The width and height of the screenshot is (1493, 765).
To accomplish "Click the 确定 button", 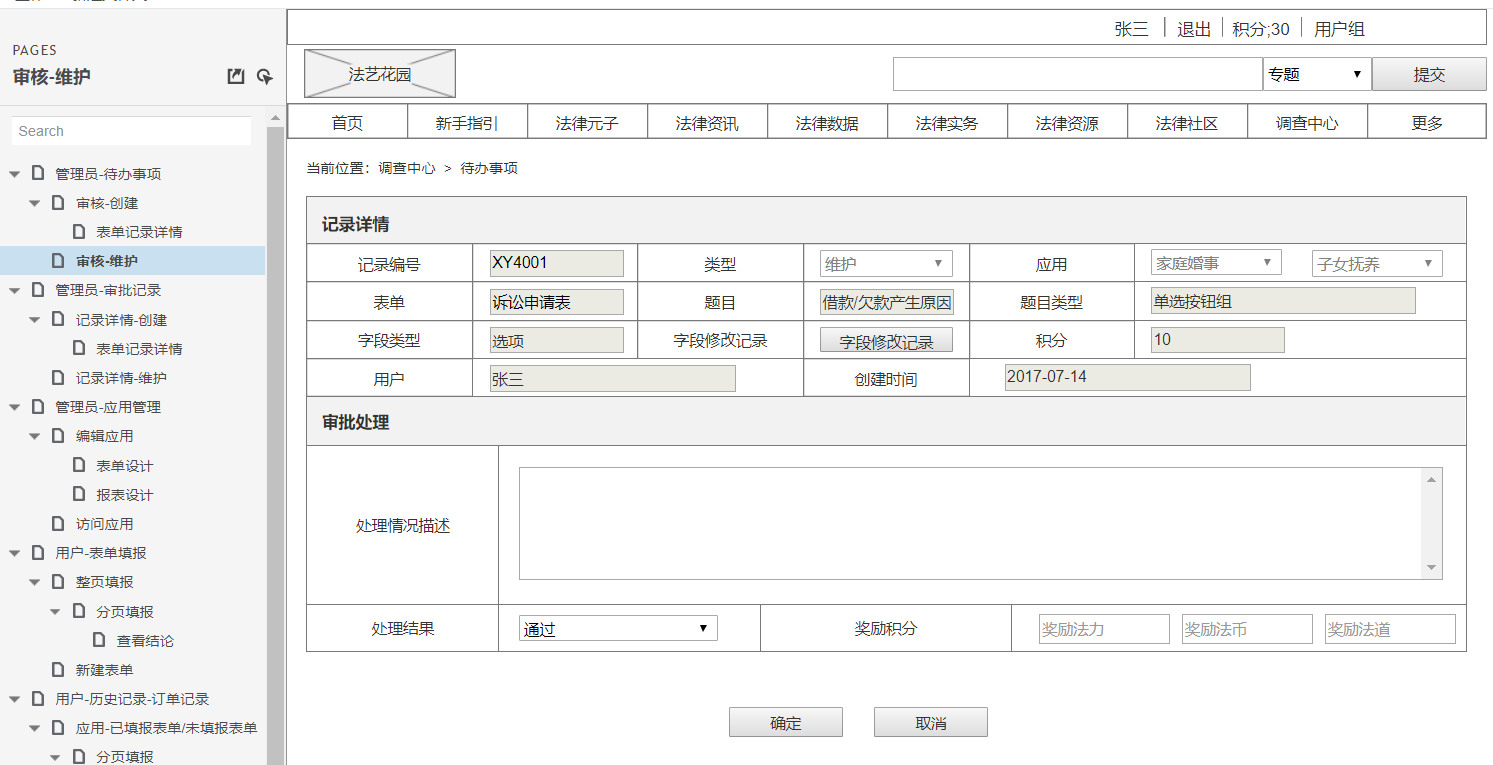I will click(x=786, y=722).
